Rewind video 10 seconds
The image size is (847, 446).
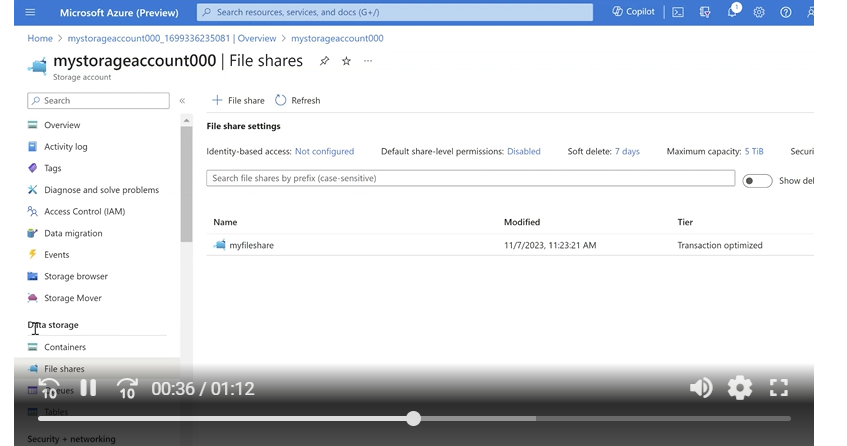tap(49, 388)
